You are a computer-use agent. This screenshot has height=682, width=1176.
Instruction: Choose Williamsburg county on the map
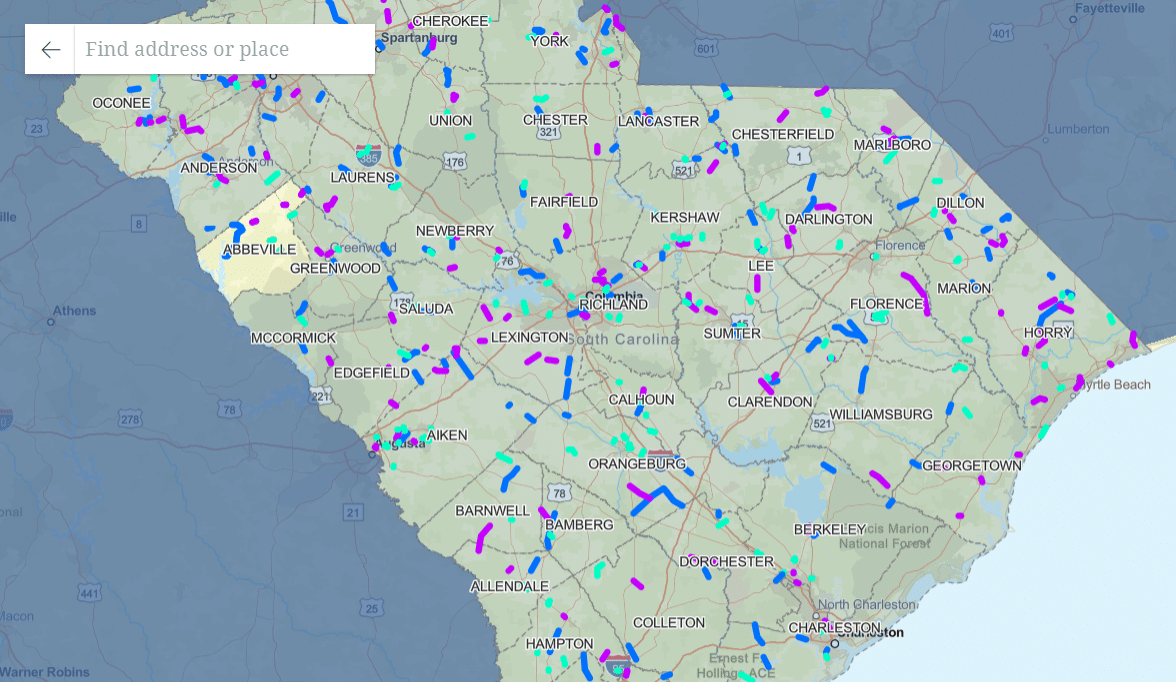[880, 413]
